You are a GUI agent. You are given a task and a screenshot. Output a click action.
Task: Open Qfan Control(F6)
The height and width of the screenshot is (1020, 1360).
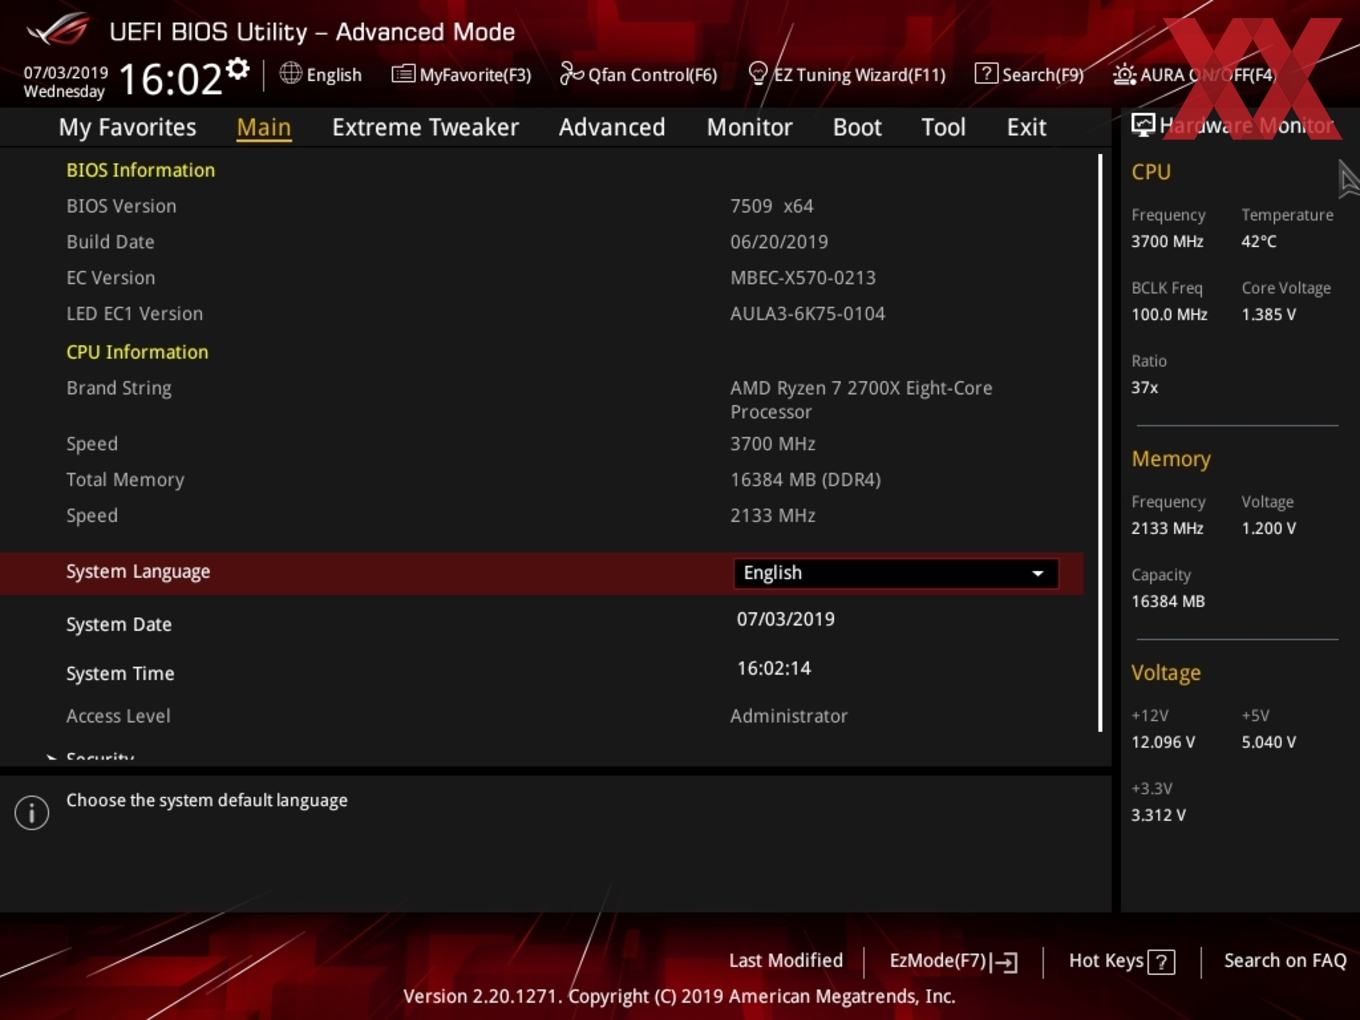coord(638,74)
